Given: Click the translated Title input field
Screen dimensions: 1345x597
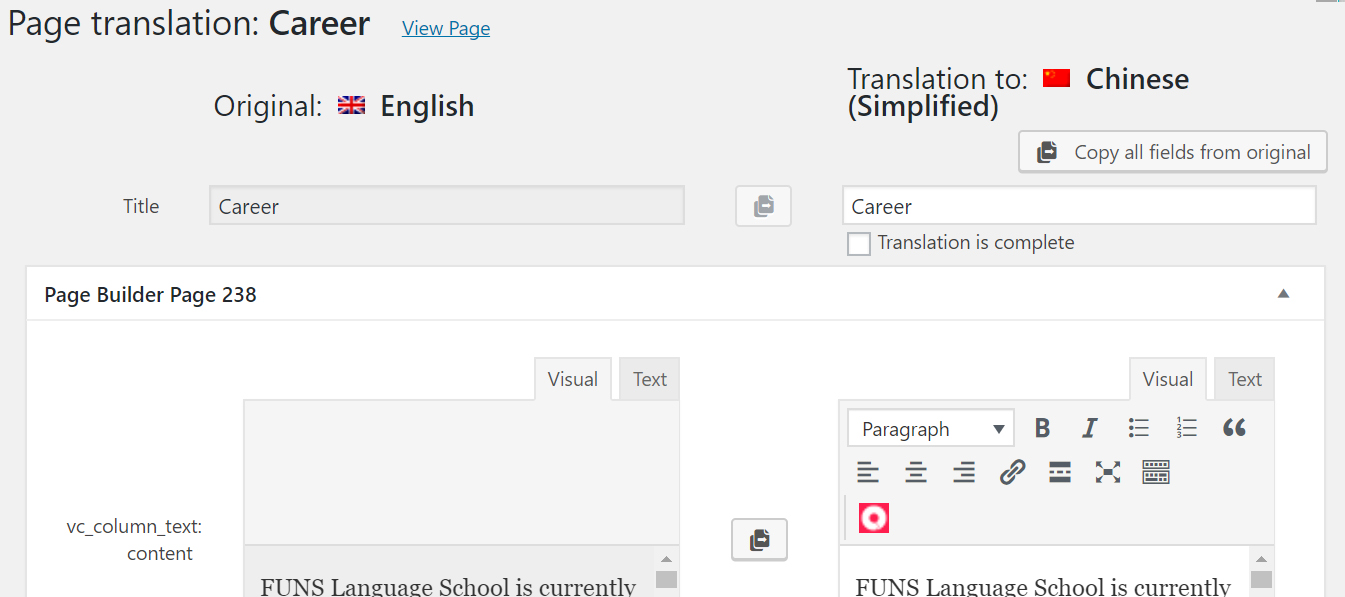Looking at the screenshot, I should point(1078,207).
